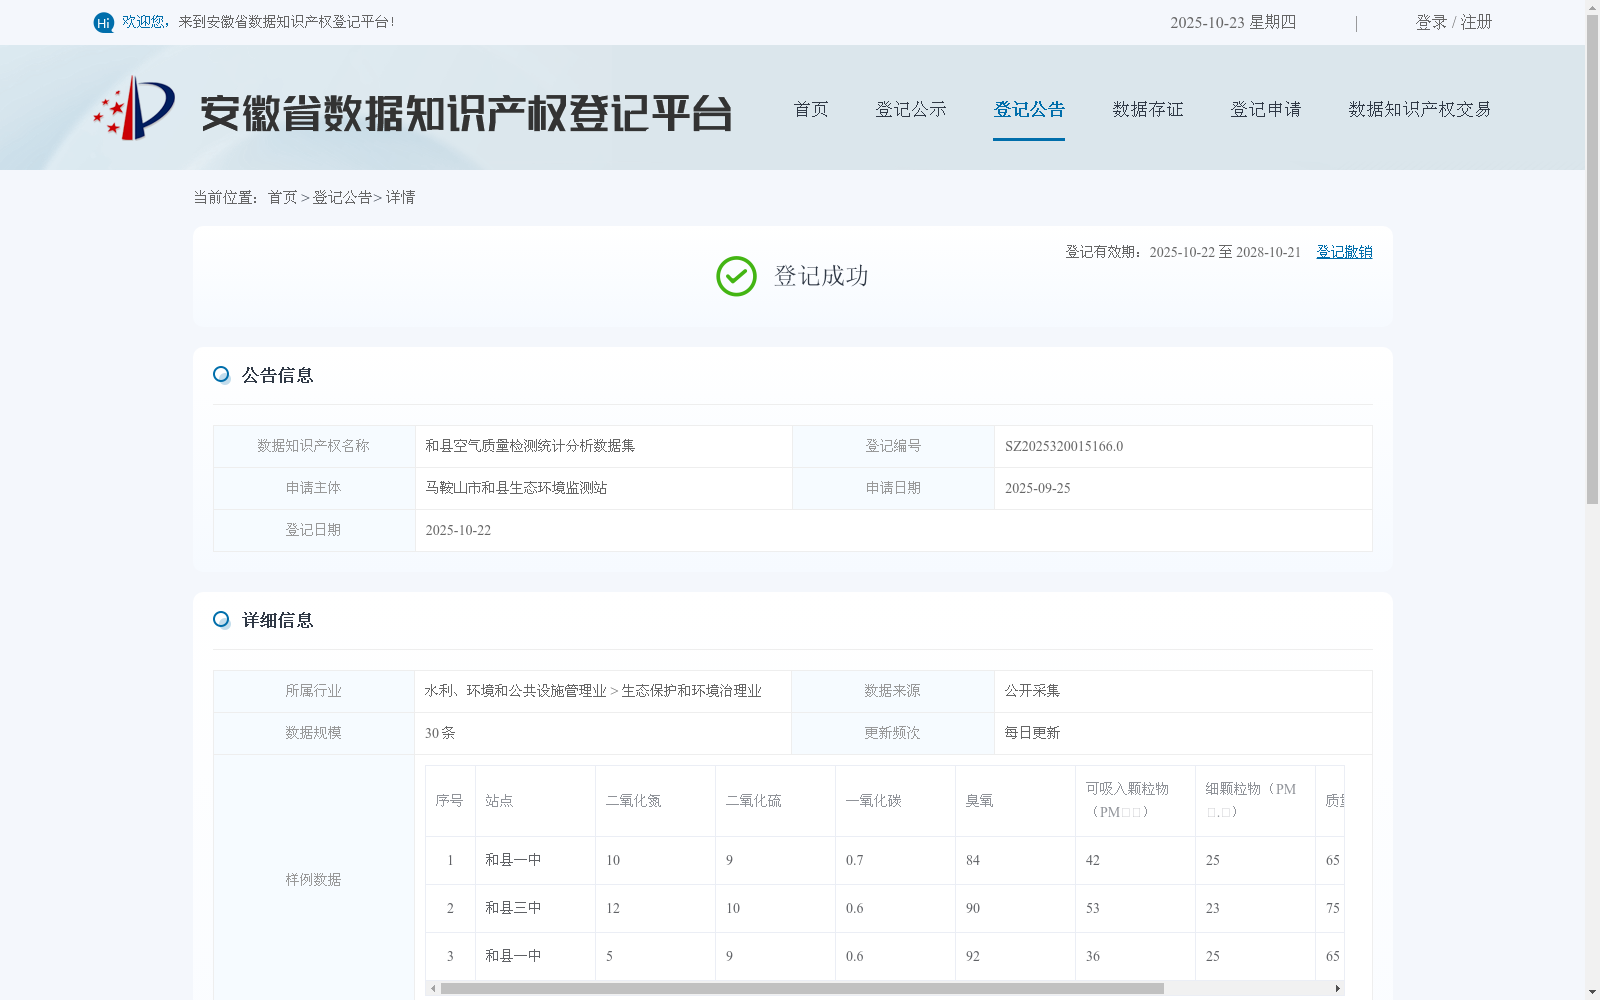Click the data source value 公开采集
The height and width of the screenshot is (1000, 1600).
coord(1032,691)
